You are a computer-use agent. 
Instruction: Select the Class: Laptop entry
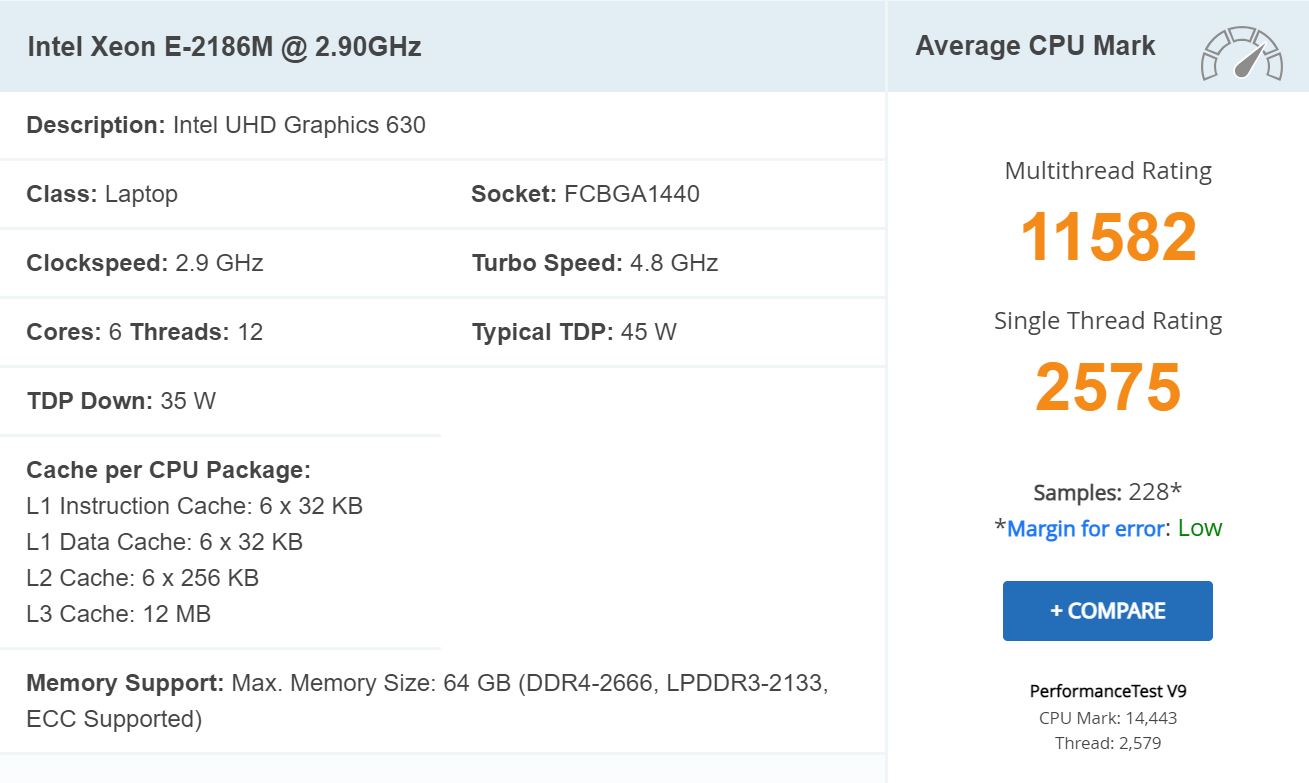102,194
